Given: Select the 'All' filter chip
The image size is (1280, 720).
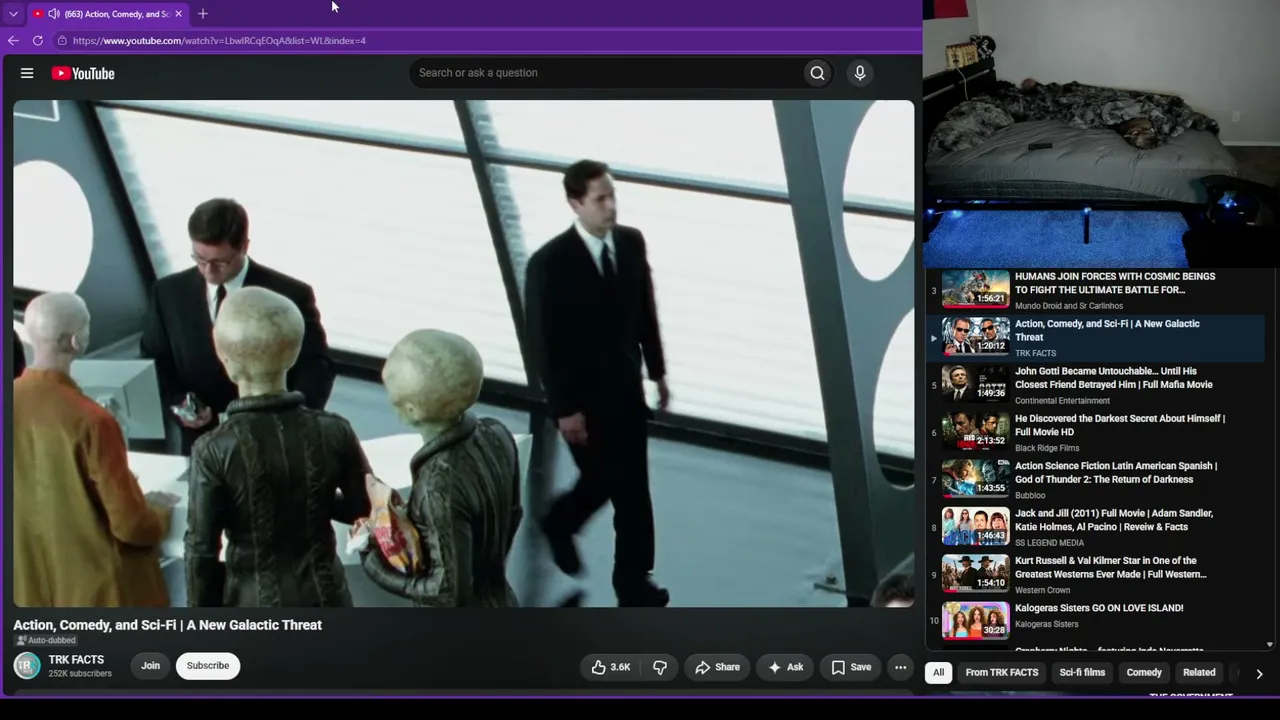Looking at the screenshot, I should (938, 673).
